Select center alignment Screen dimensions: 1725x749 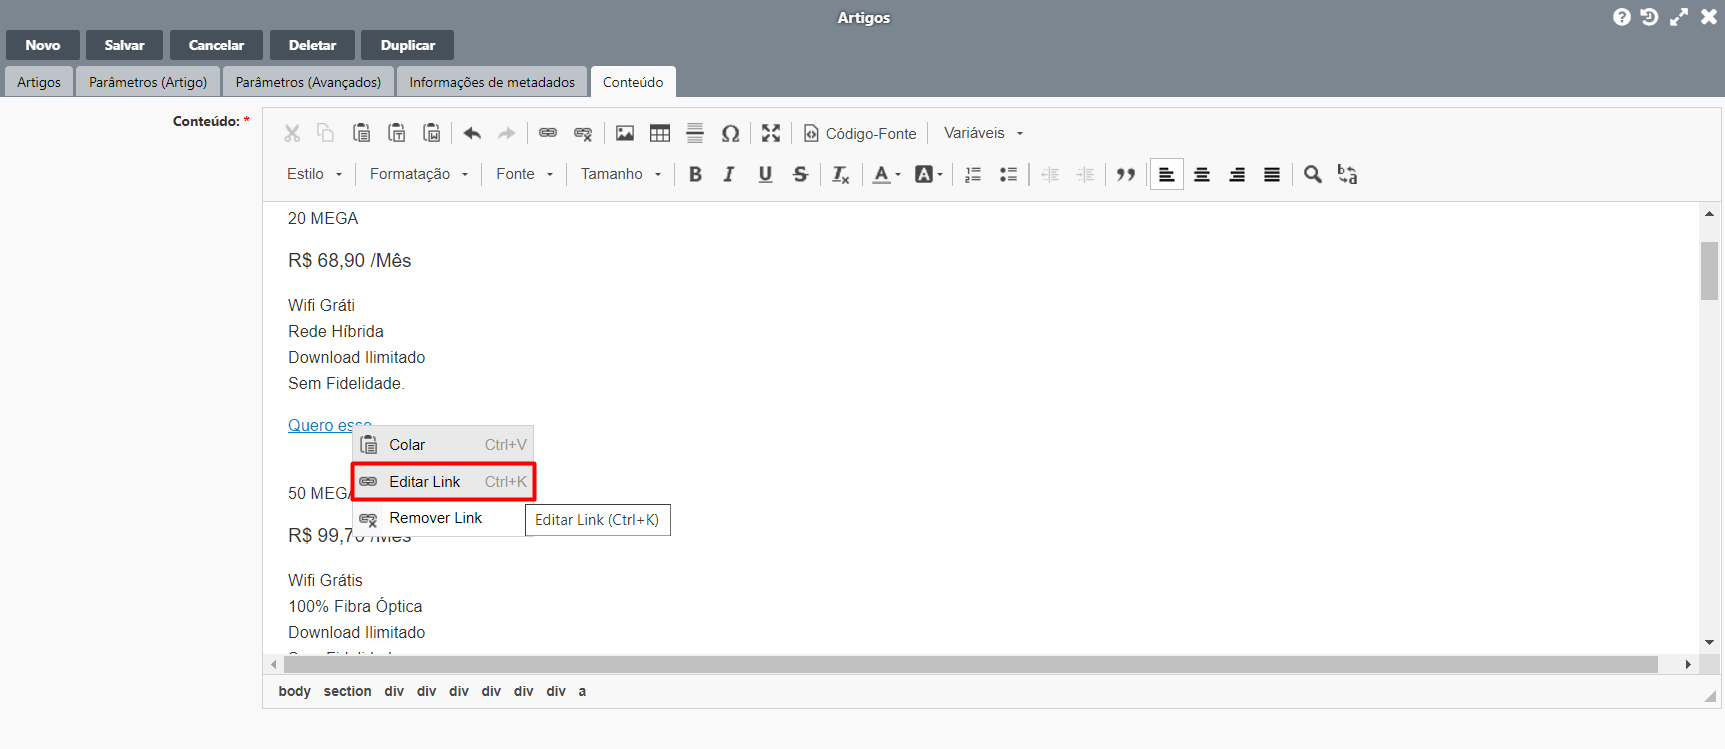click(1202, 174)
